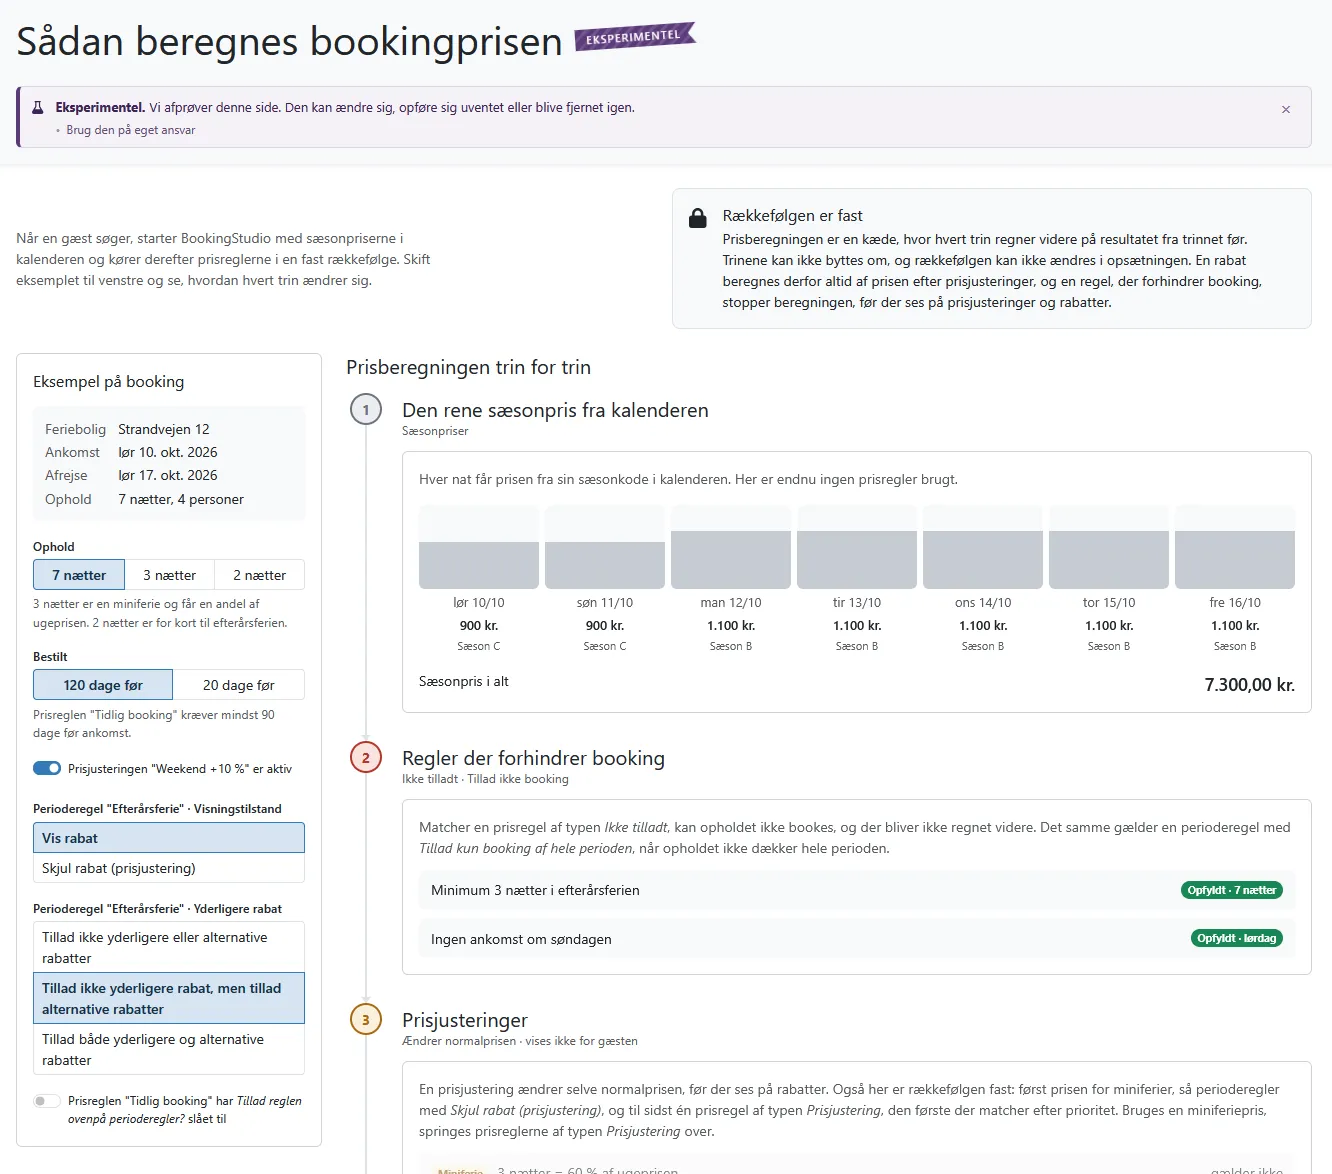Screen dimensions: 1332x1174
Task: Click heading Den rene sæsonpris fra kalenderen
Action: coord(555,410)
